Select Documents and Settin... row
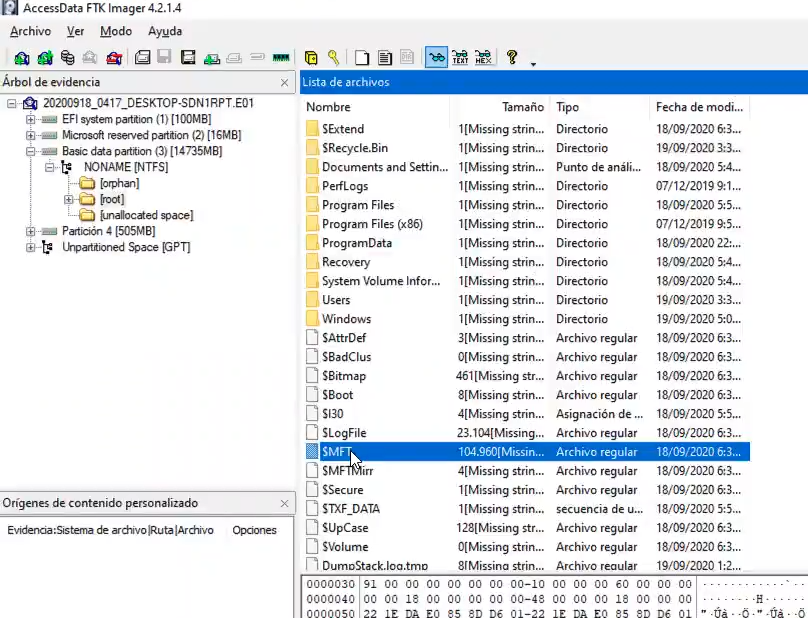The width and height of the screenshot is (808, 618). point(526,167)
